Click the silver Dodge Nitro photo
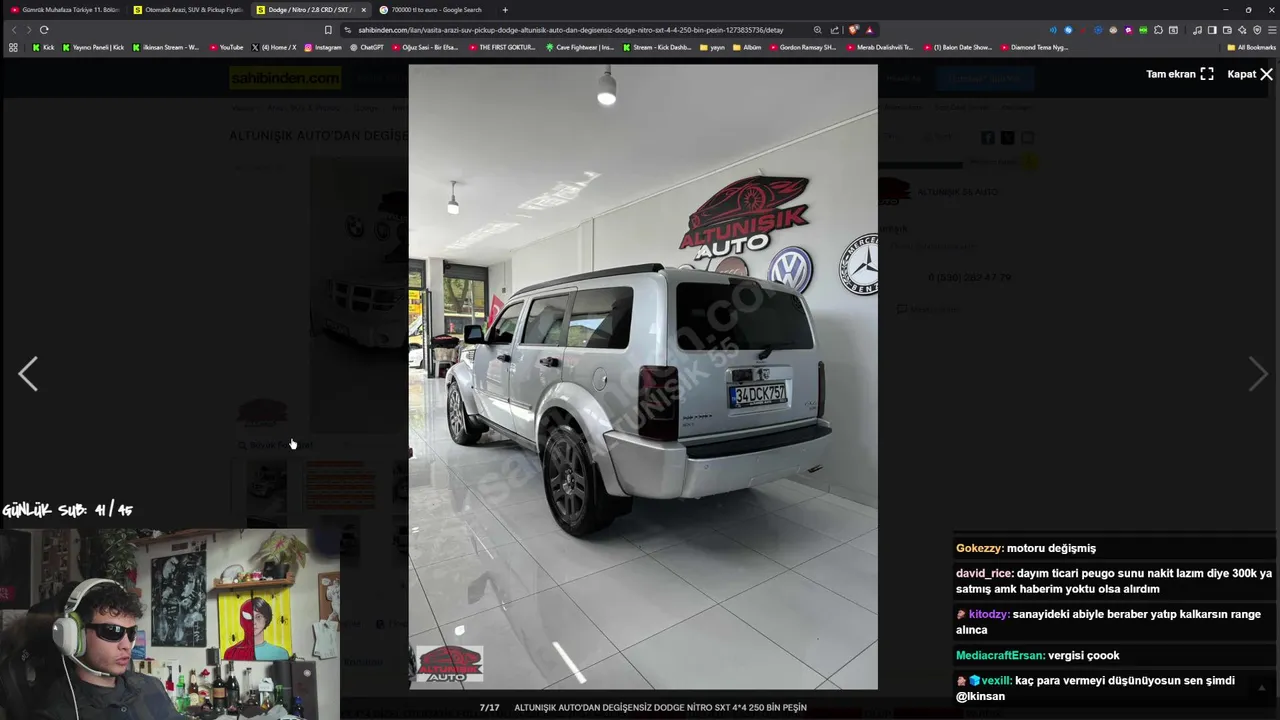This screenshot has width=1280, height=720. [x=643, y=377]
